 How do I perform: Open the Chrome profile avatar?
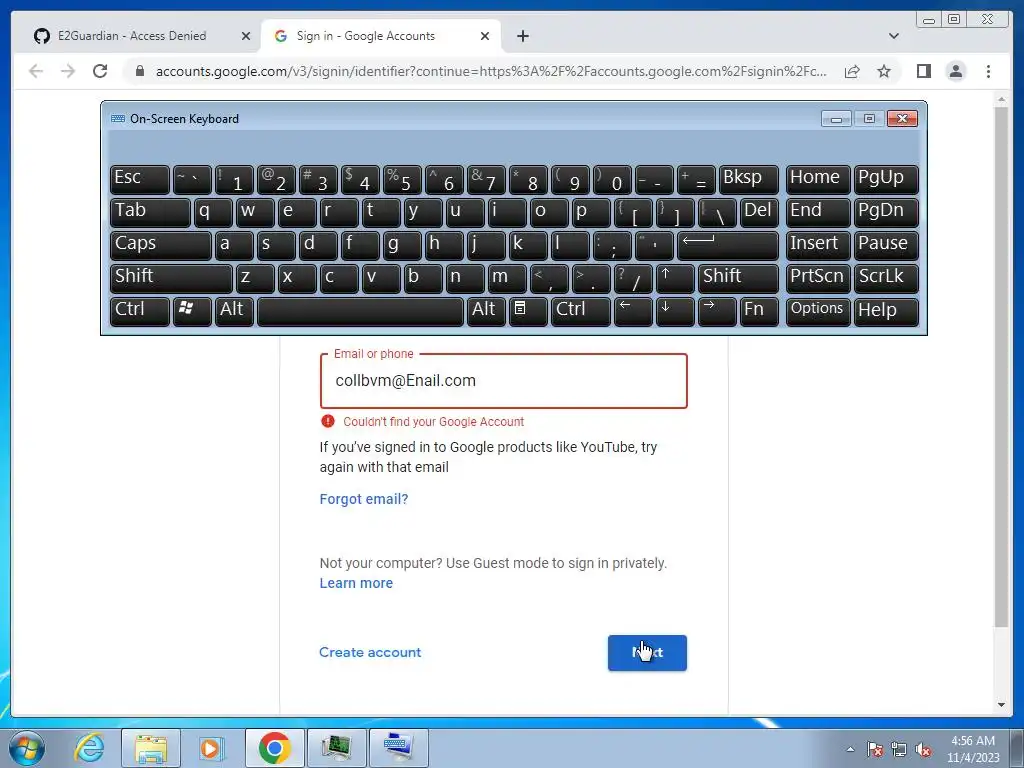955,71
